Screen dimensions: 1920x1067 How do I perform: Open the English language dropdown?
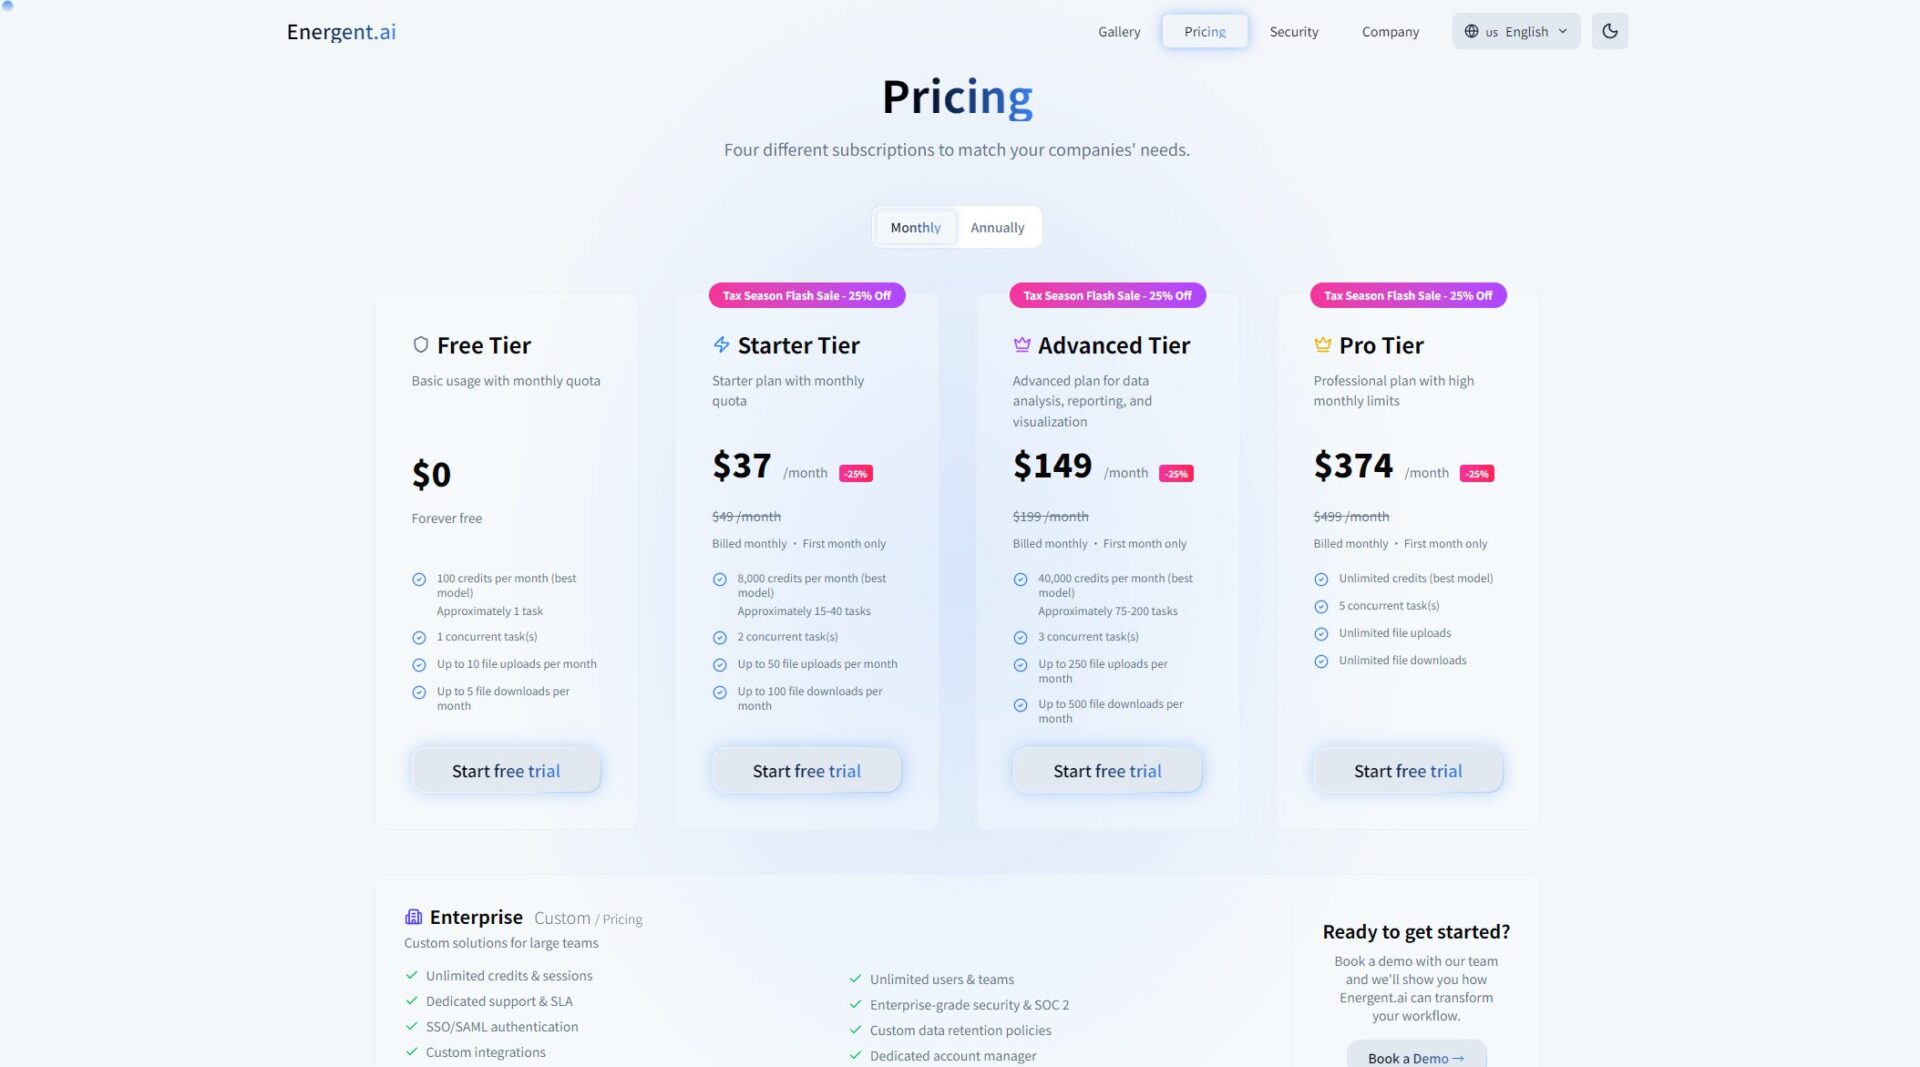click(x=1516, y=31)
